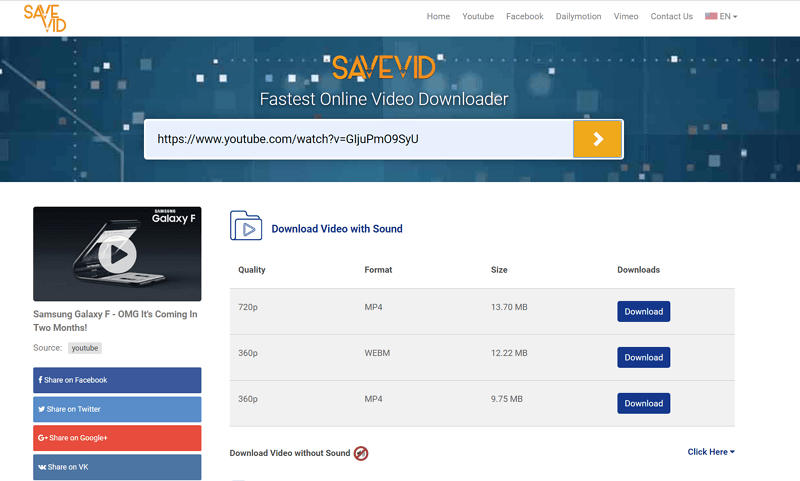The image size is (800, 481).
Task: Select the 13.70 MB size cell
Action: [x=509, y=307]
